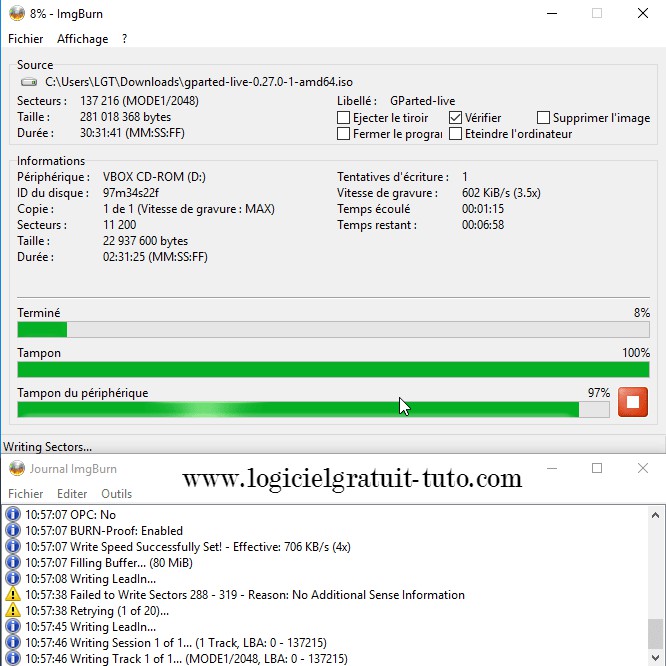This screenshot has height=666, width=666.
Task: Tick the Supprimer l'image checkbox
Action: pyautogui.click(x=543, y=118)
